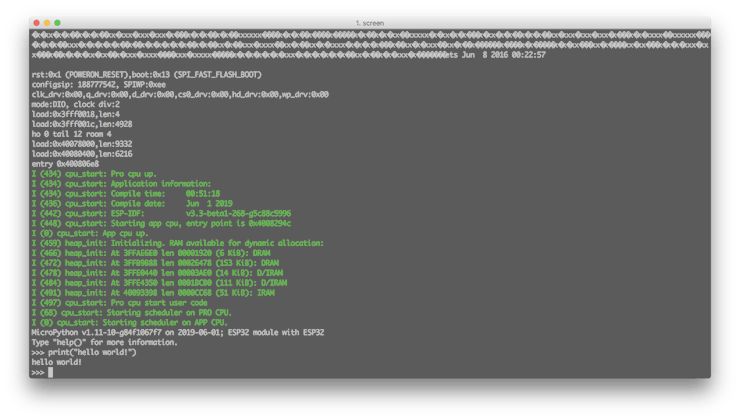Screen dimensions: 740x420
Task: Click the 'hello world!' output line
Action: (x=56, y=362)
